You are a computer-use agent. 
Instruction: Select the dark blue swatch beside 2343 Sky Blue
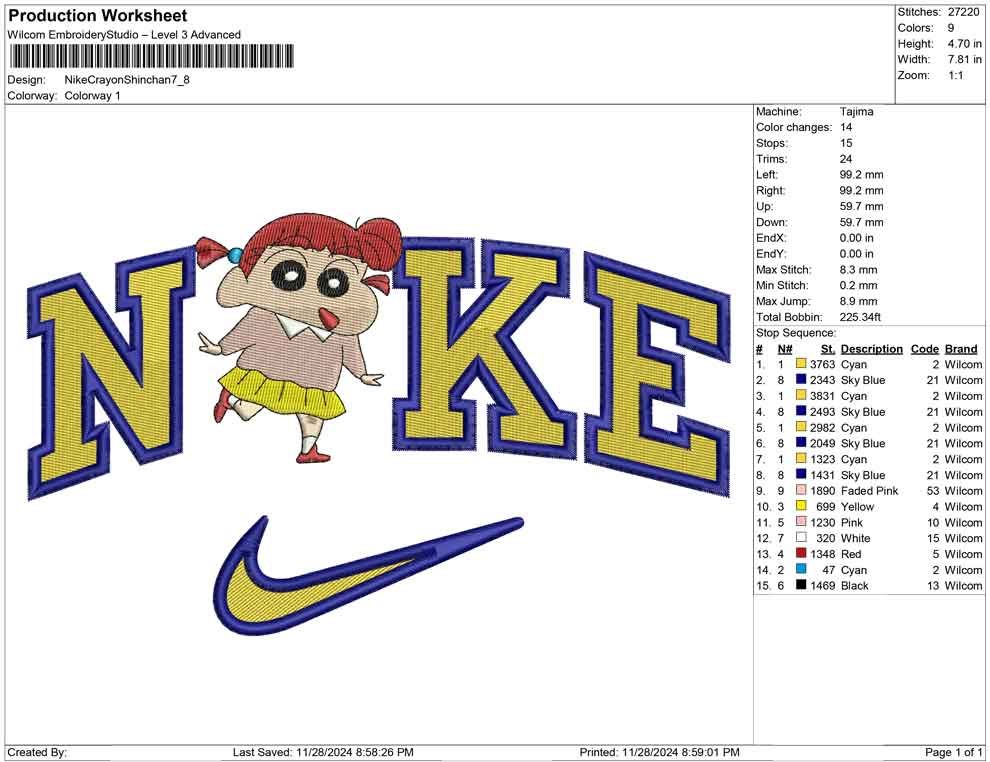[x=801, y=379]
